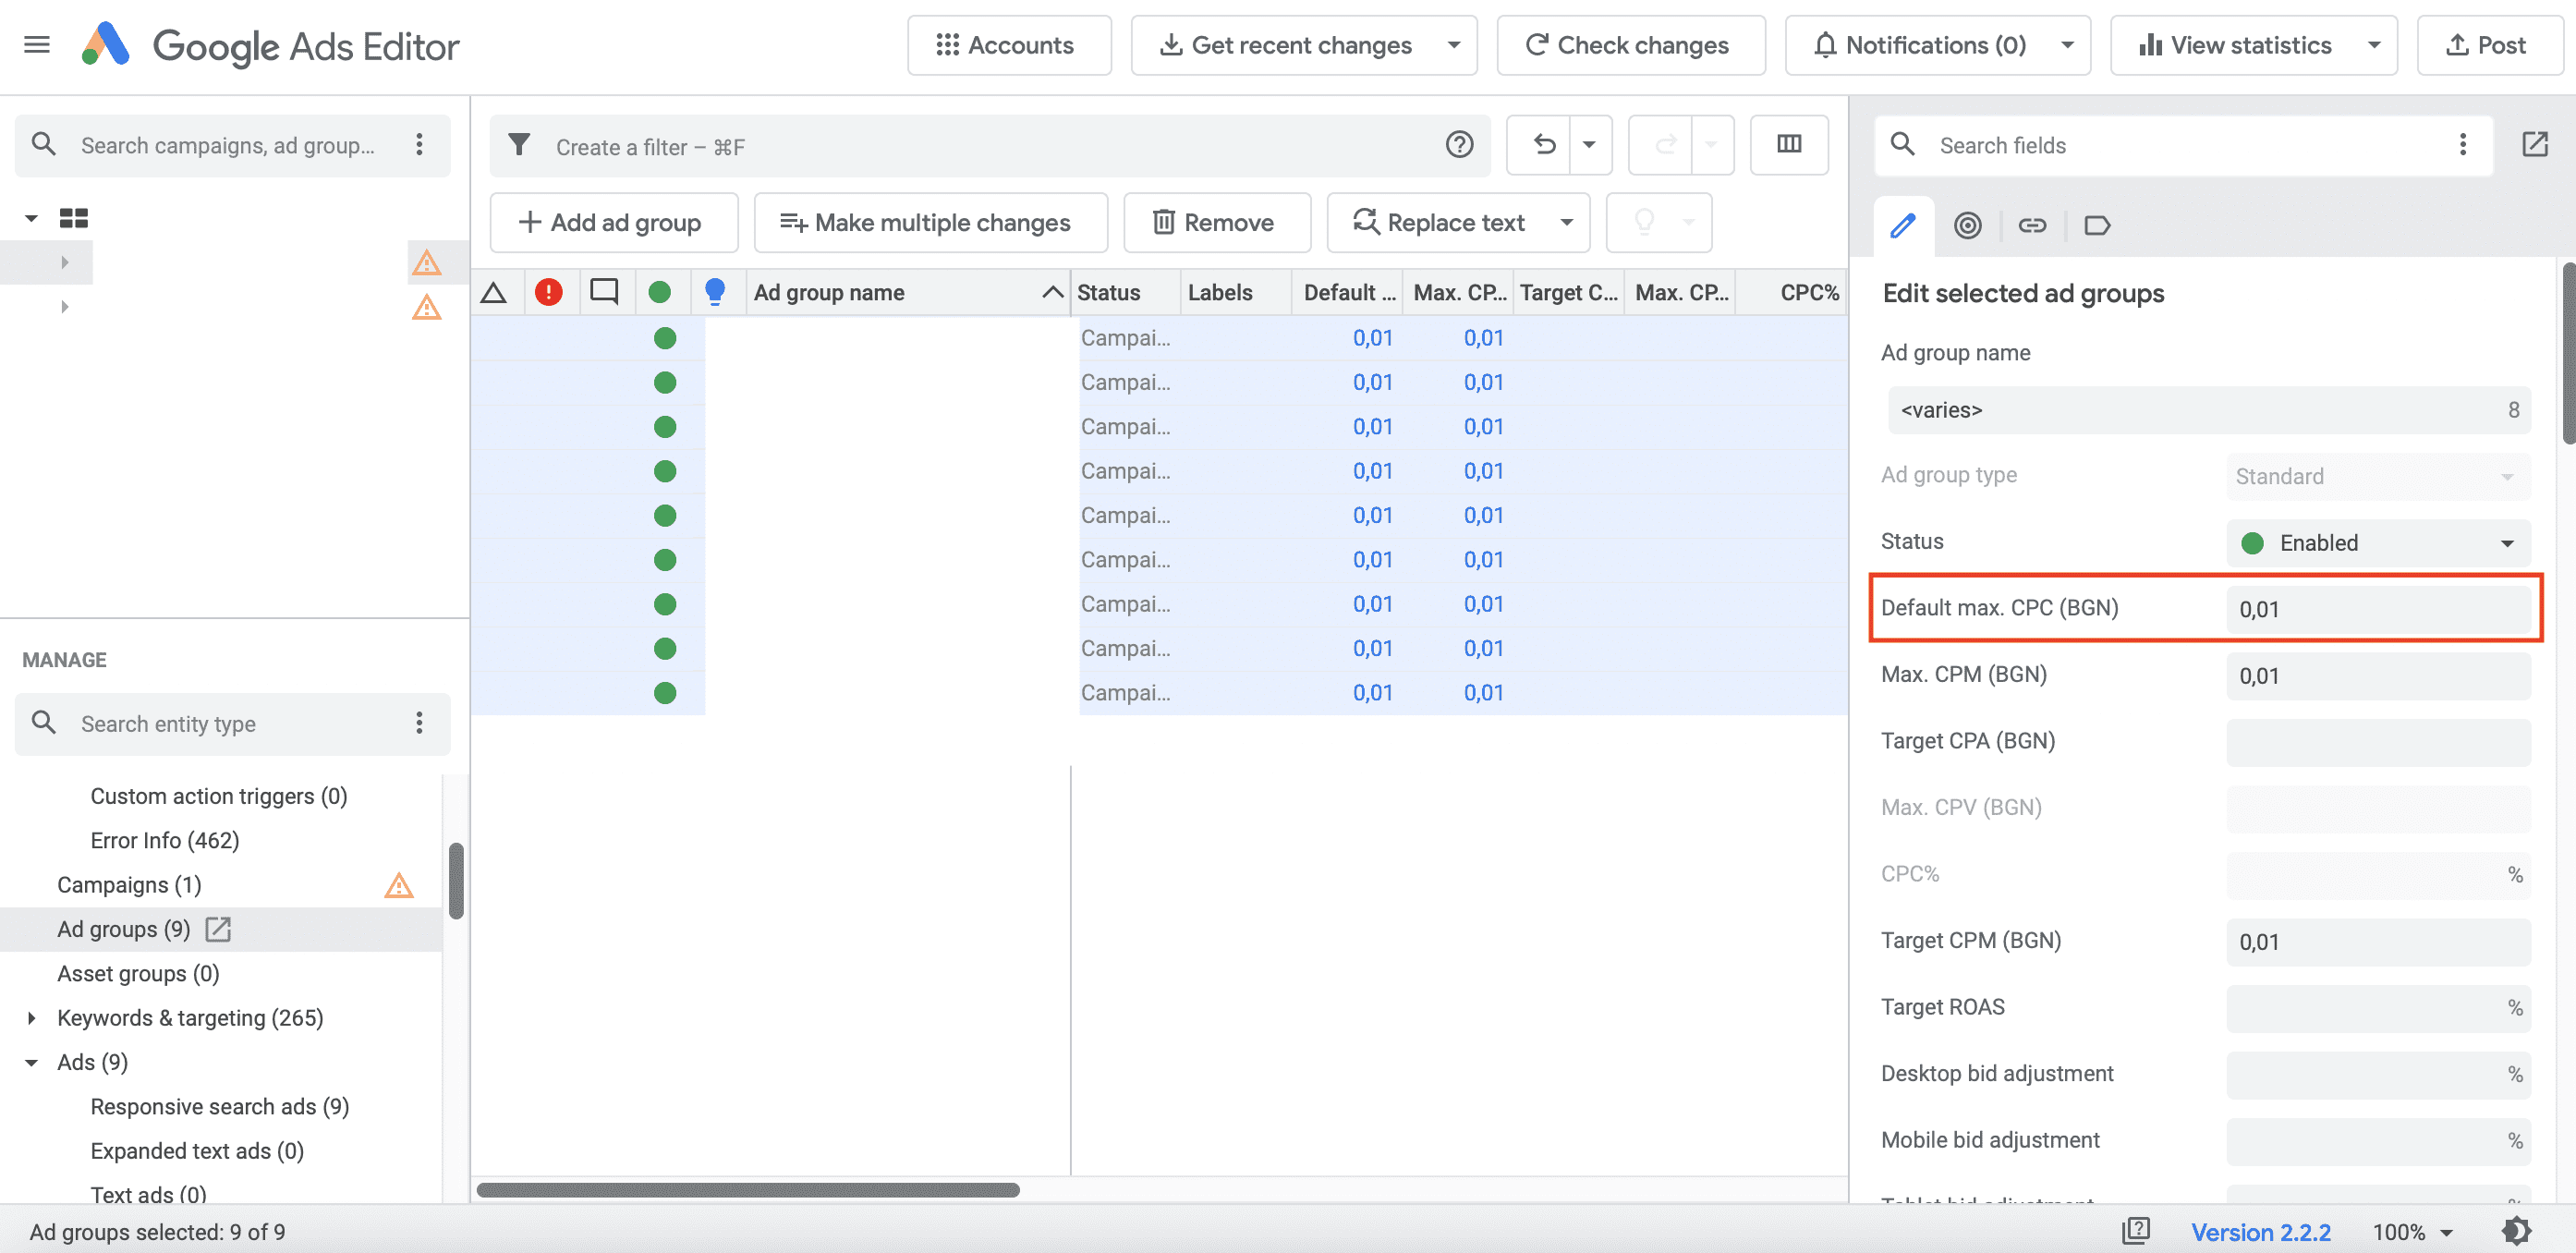Open the keyboard shortcuts help icon in status bar
Viewport: 2576px width, 1253px height.
tap(2136, 1231)
